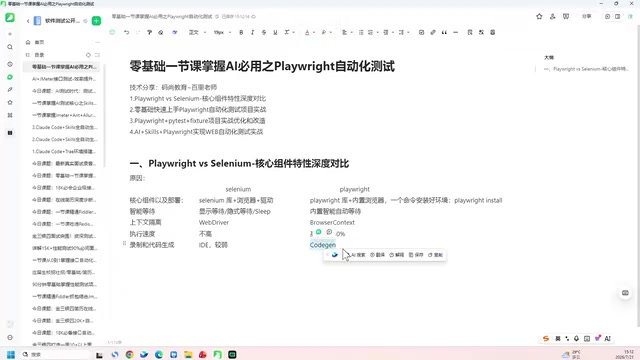Open the text alignment dropdown
The height and width of the screenshot is (360, 640).
347,32
